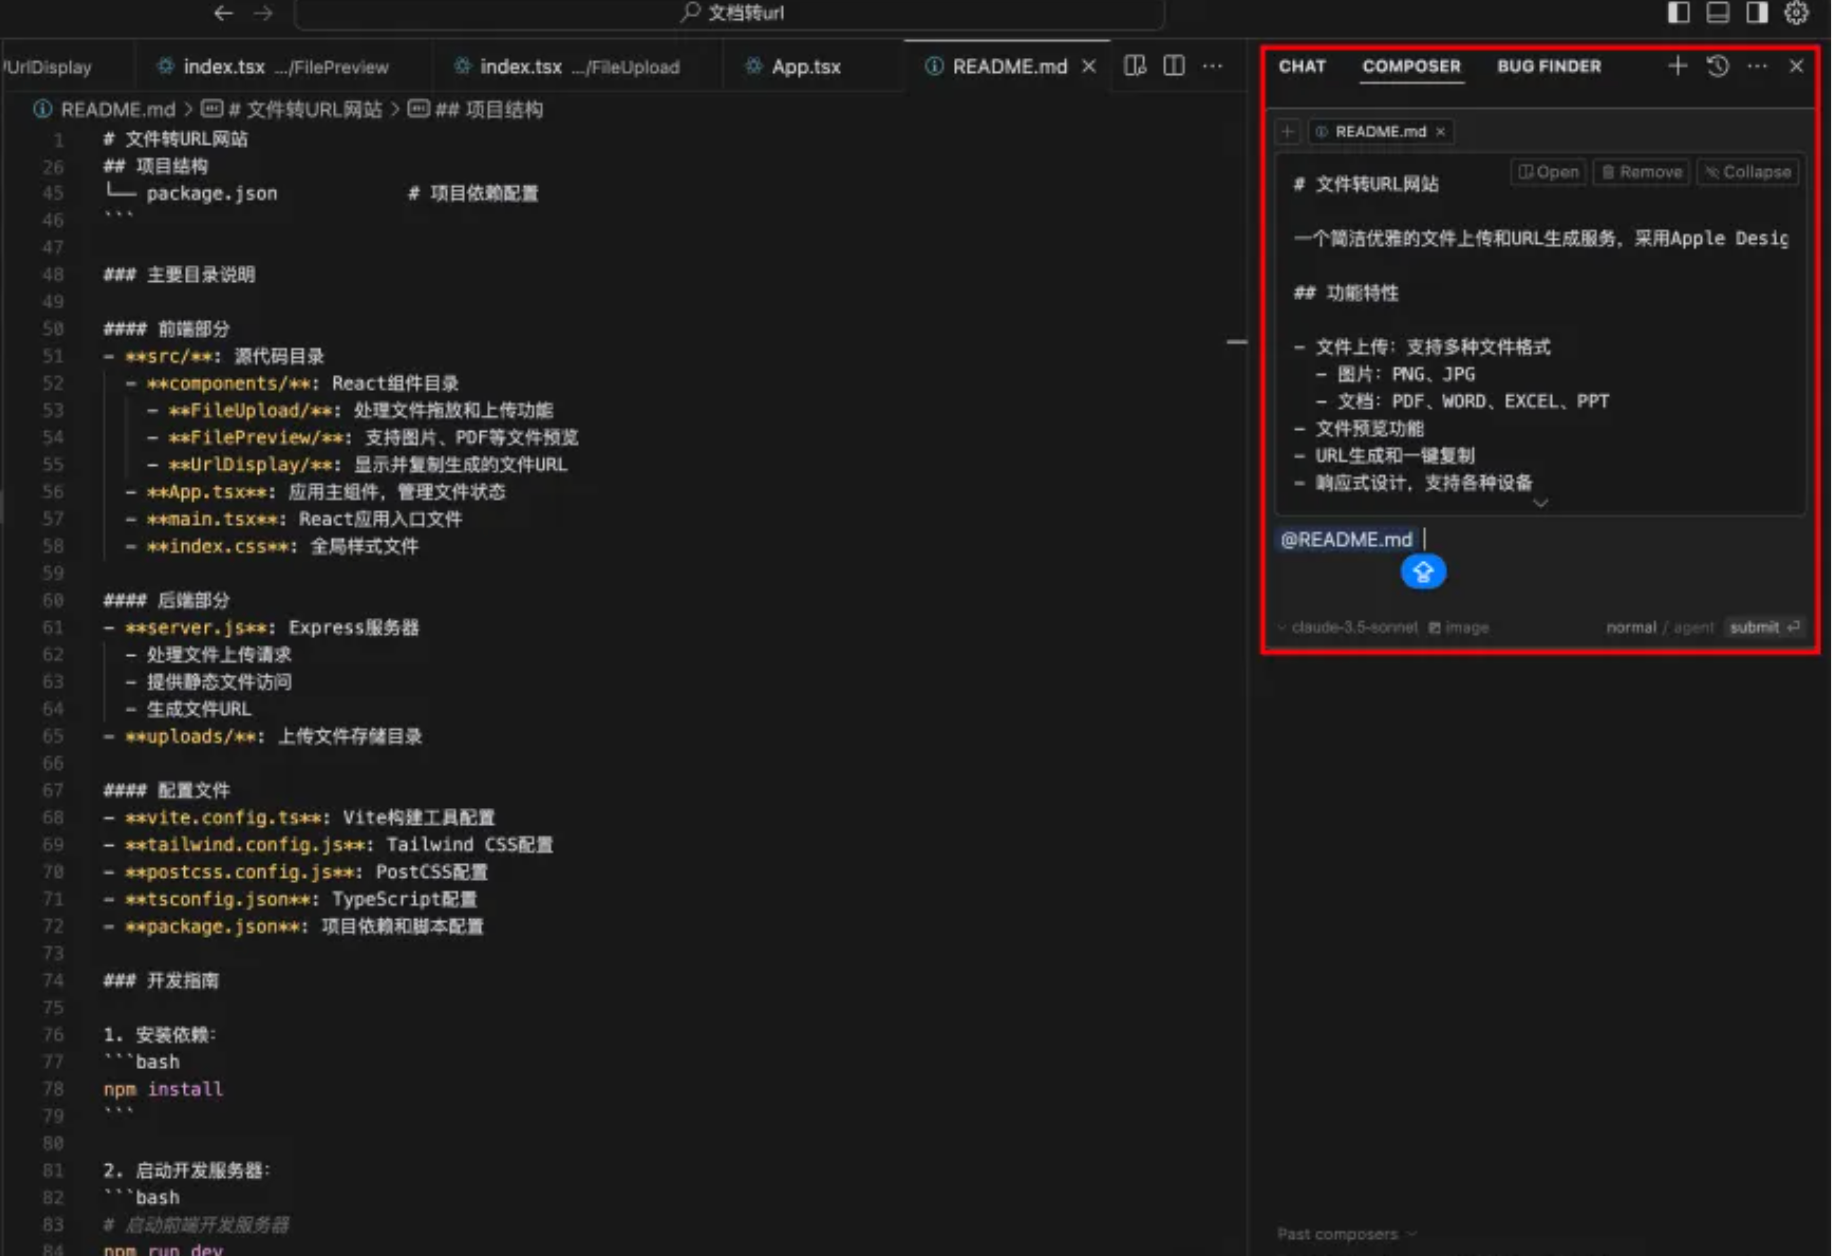Screen dimensions: 1838x1256
Task: Click 项目结构 breadcrumb segment
Action: [x=489, y=109]
